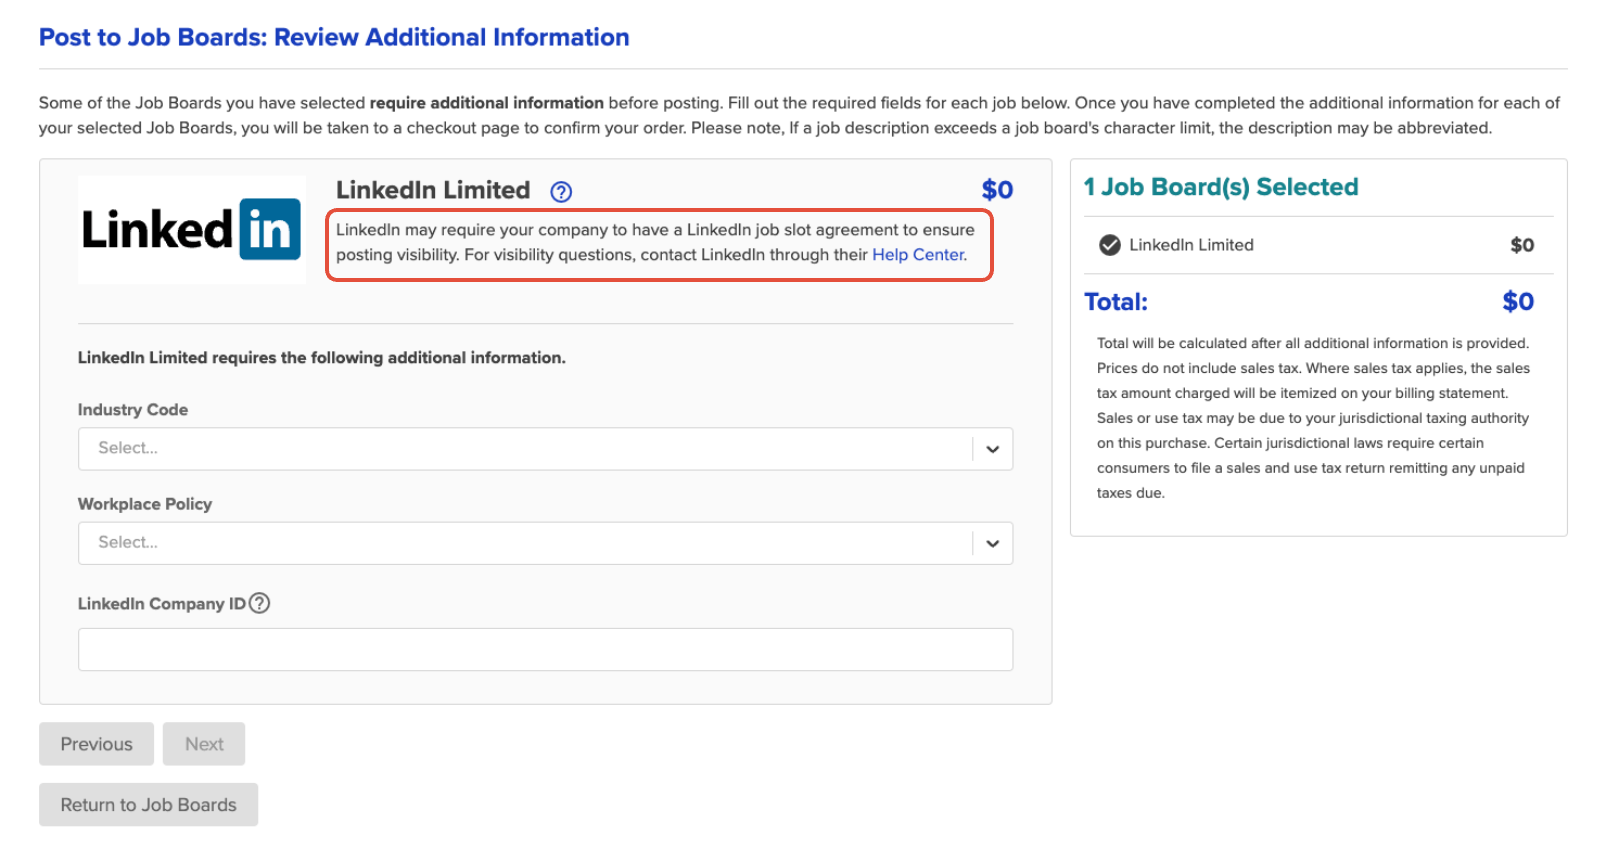Click the Workplace Policy label

coord(145,504)
